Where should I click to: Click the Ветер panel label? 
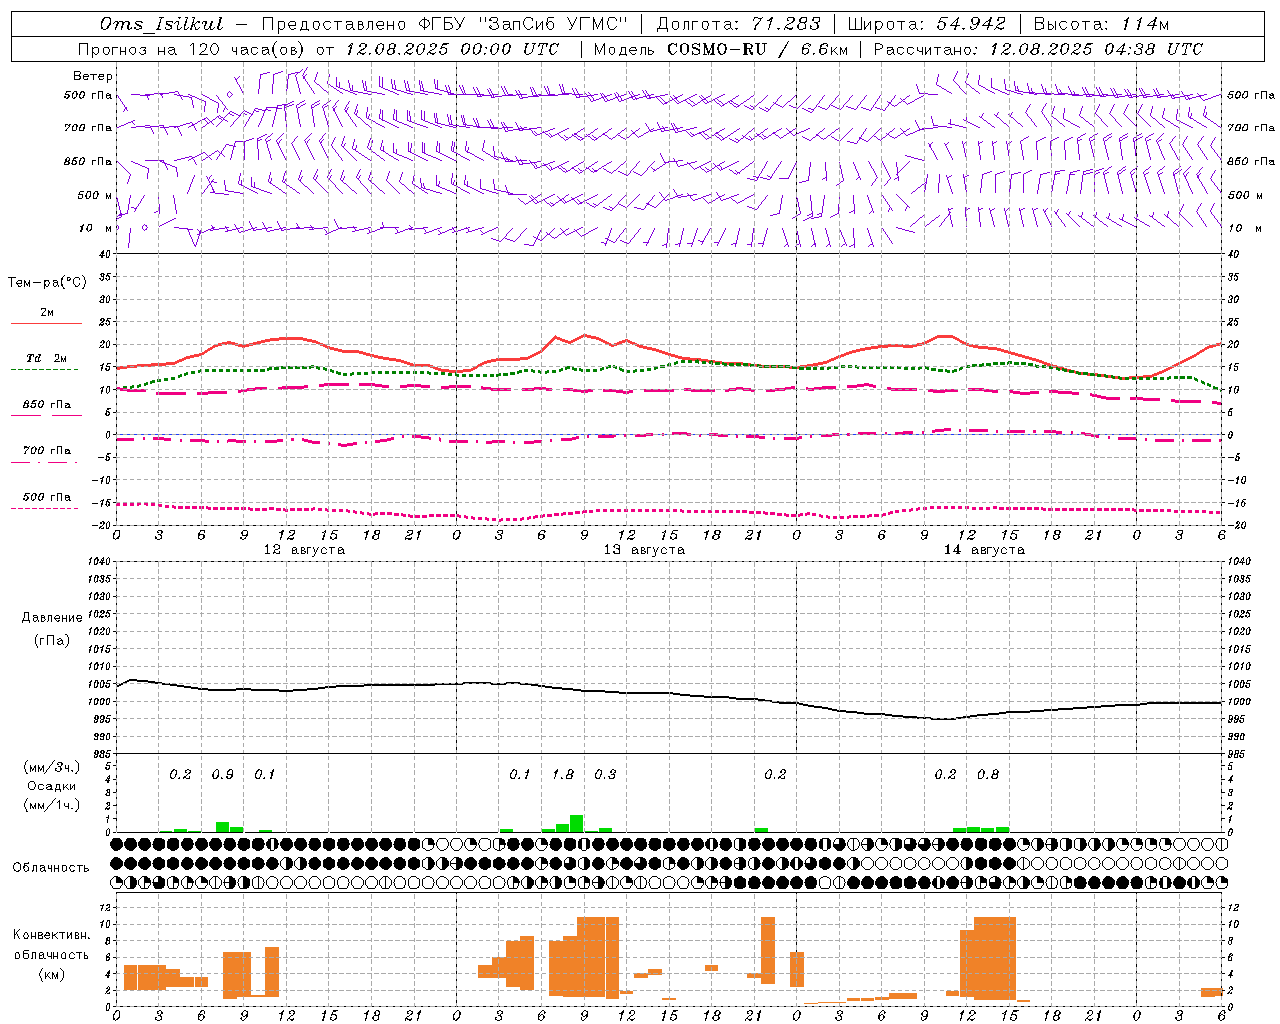(x=92, y=76)
